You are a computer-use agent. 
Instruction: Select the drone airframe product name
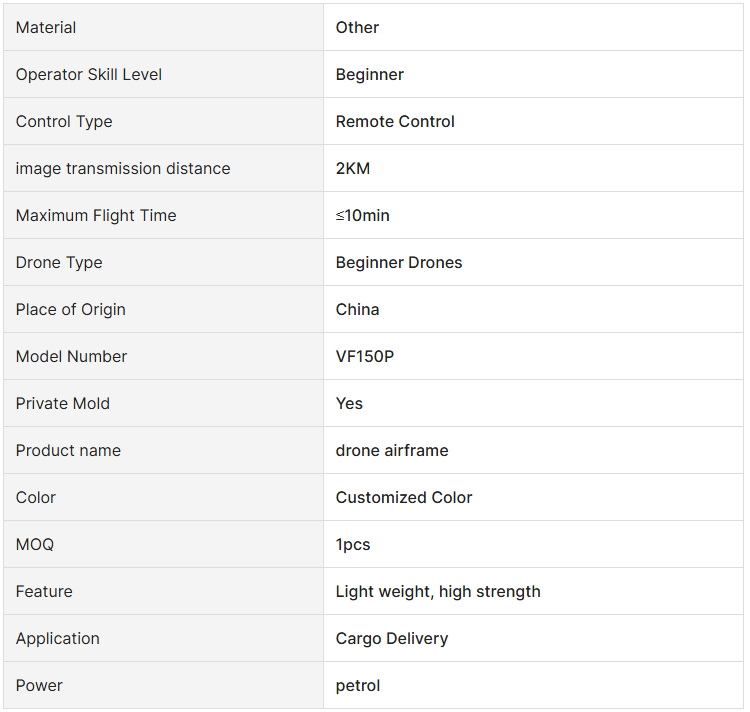pyautogui.click(x=392, y=450)
